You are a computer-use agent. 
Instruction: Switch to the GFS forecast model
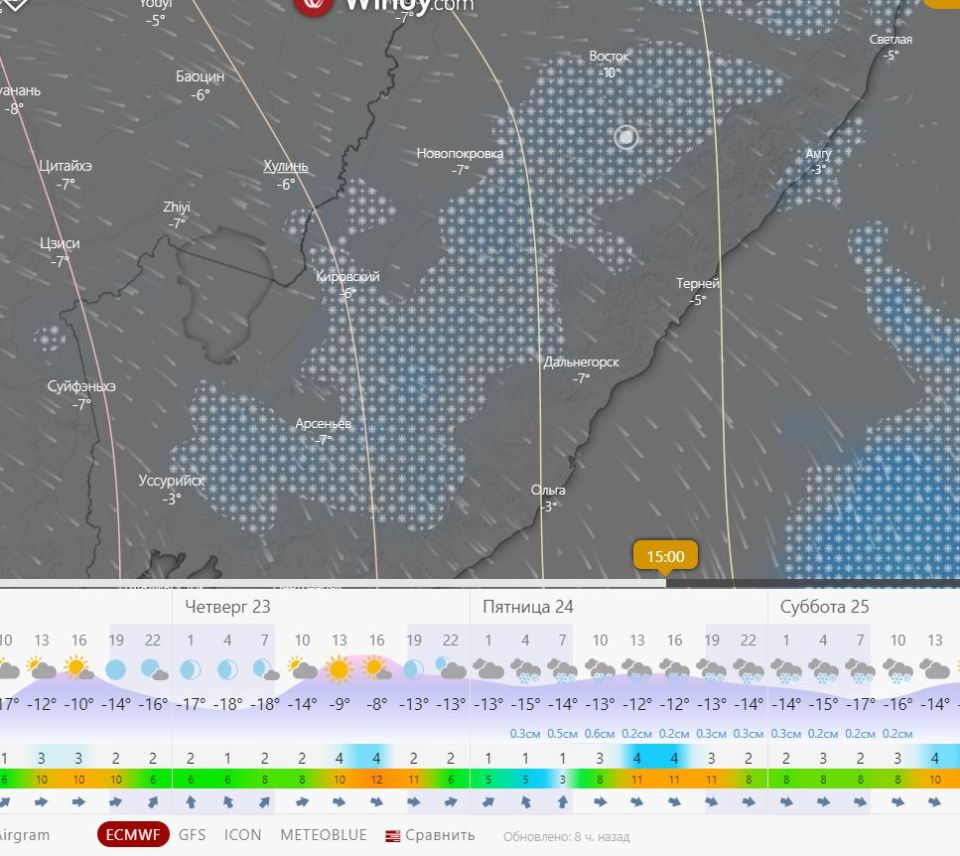coord(192,835)
